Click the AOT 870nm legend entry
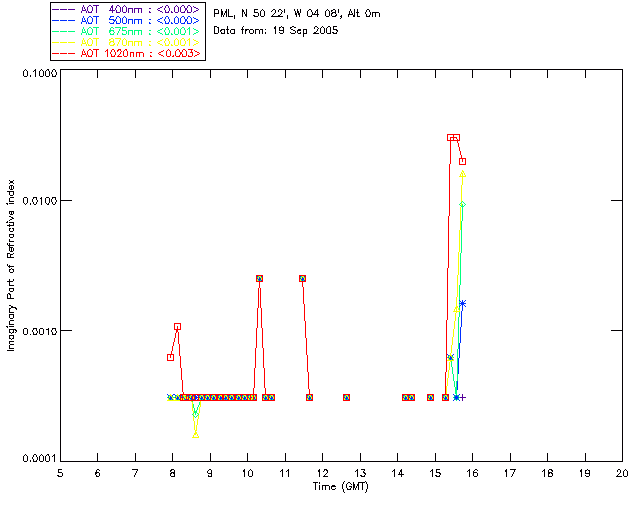This screenshot has width=640, height=512. click(x=127, y=42)
